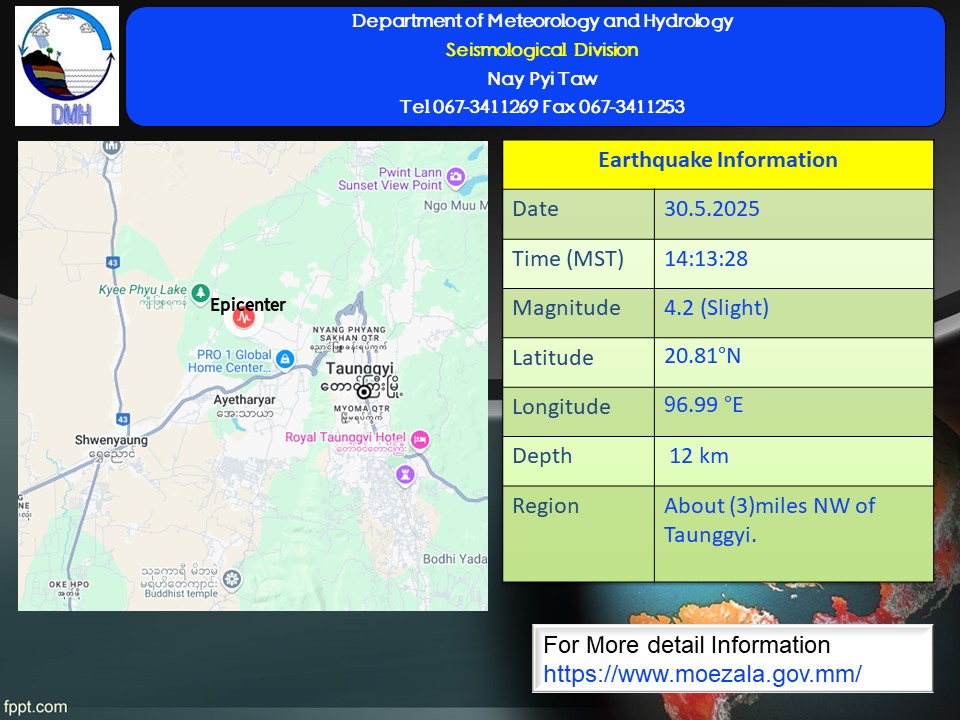This screenshot has width=960, height=720.
Task: Click the Seismological Division yellow heading
Action: point(541,50)
